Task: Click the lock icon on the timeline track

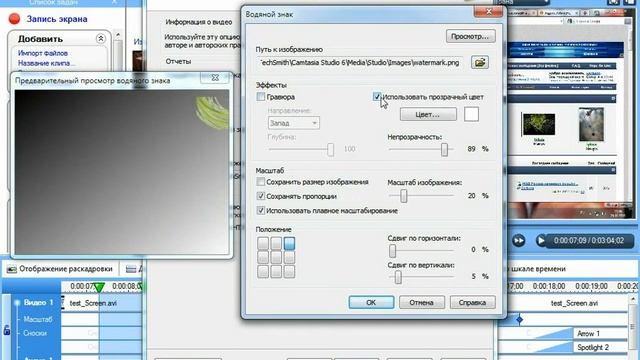Action: click(x=7, y=330)
